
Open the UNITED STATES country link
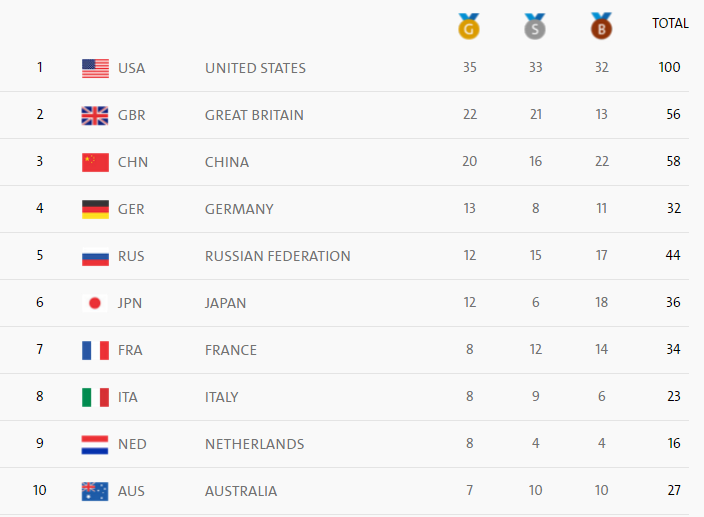[x=255, y=68]
